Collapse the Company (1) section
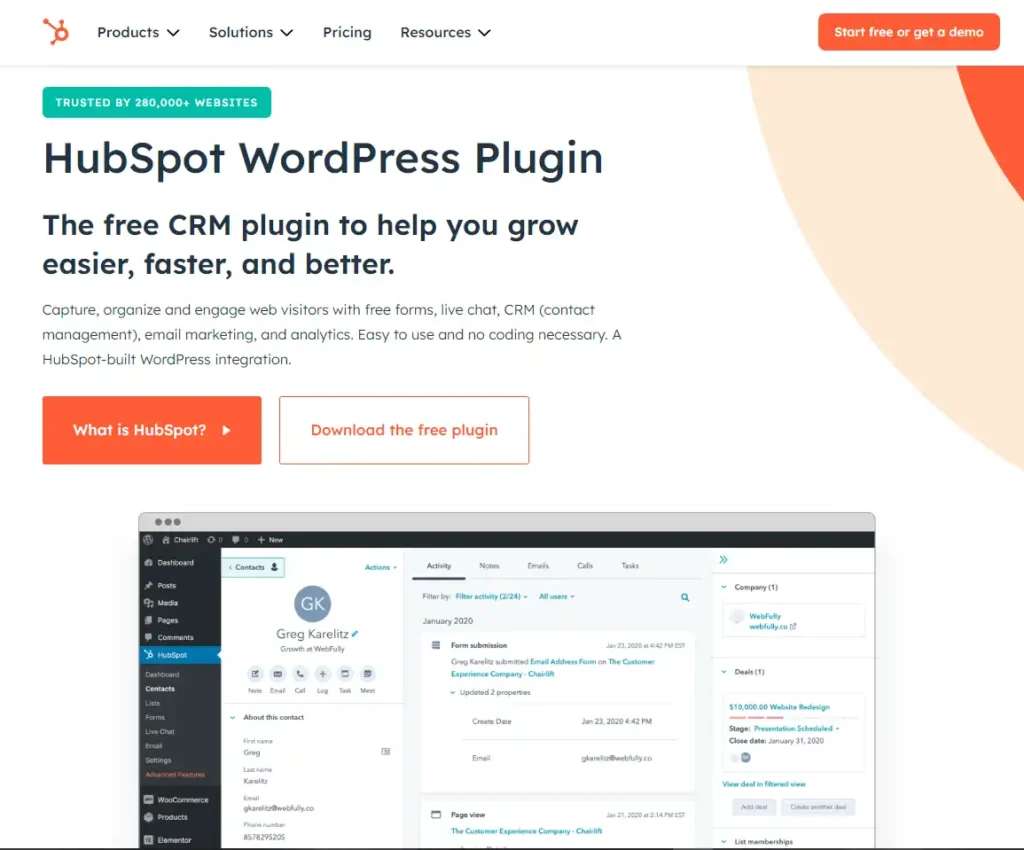Image resolution: width=1024 pixels, height=850 pixels. pyautogui.click(x=723, y=586)
